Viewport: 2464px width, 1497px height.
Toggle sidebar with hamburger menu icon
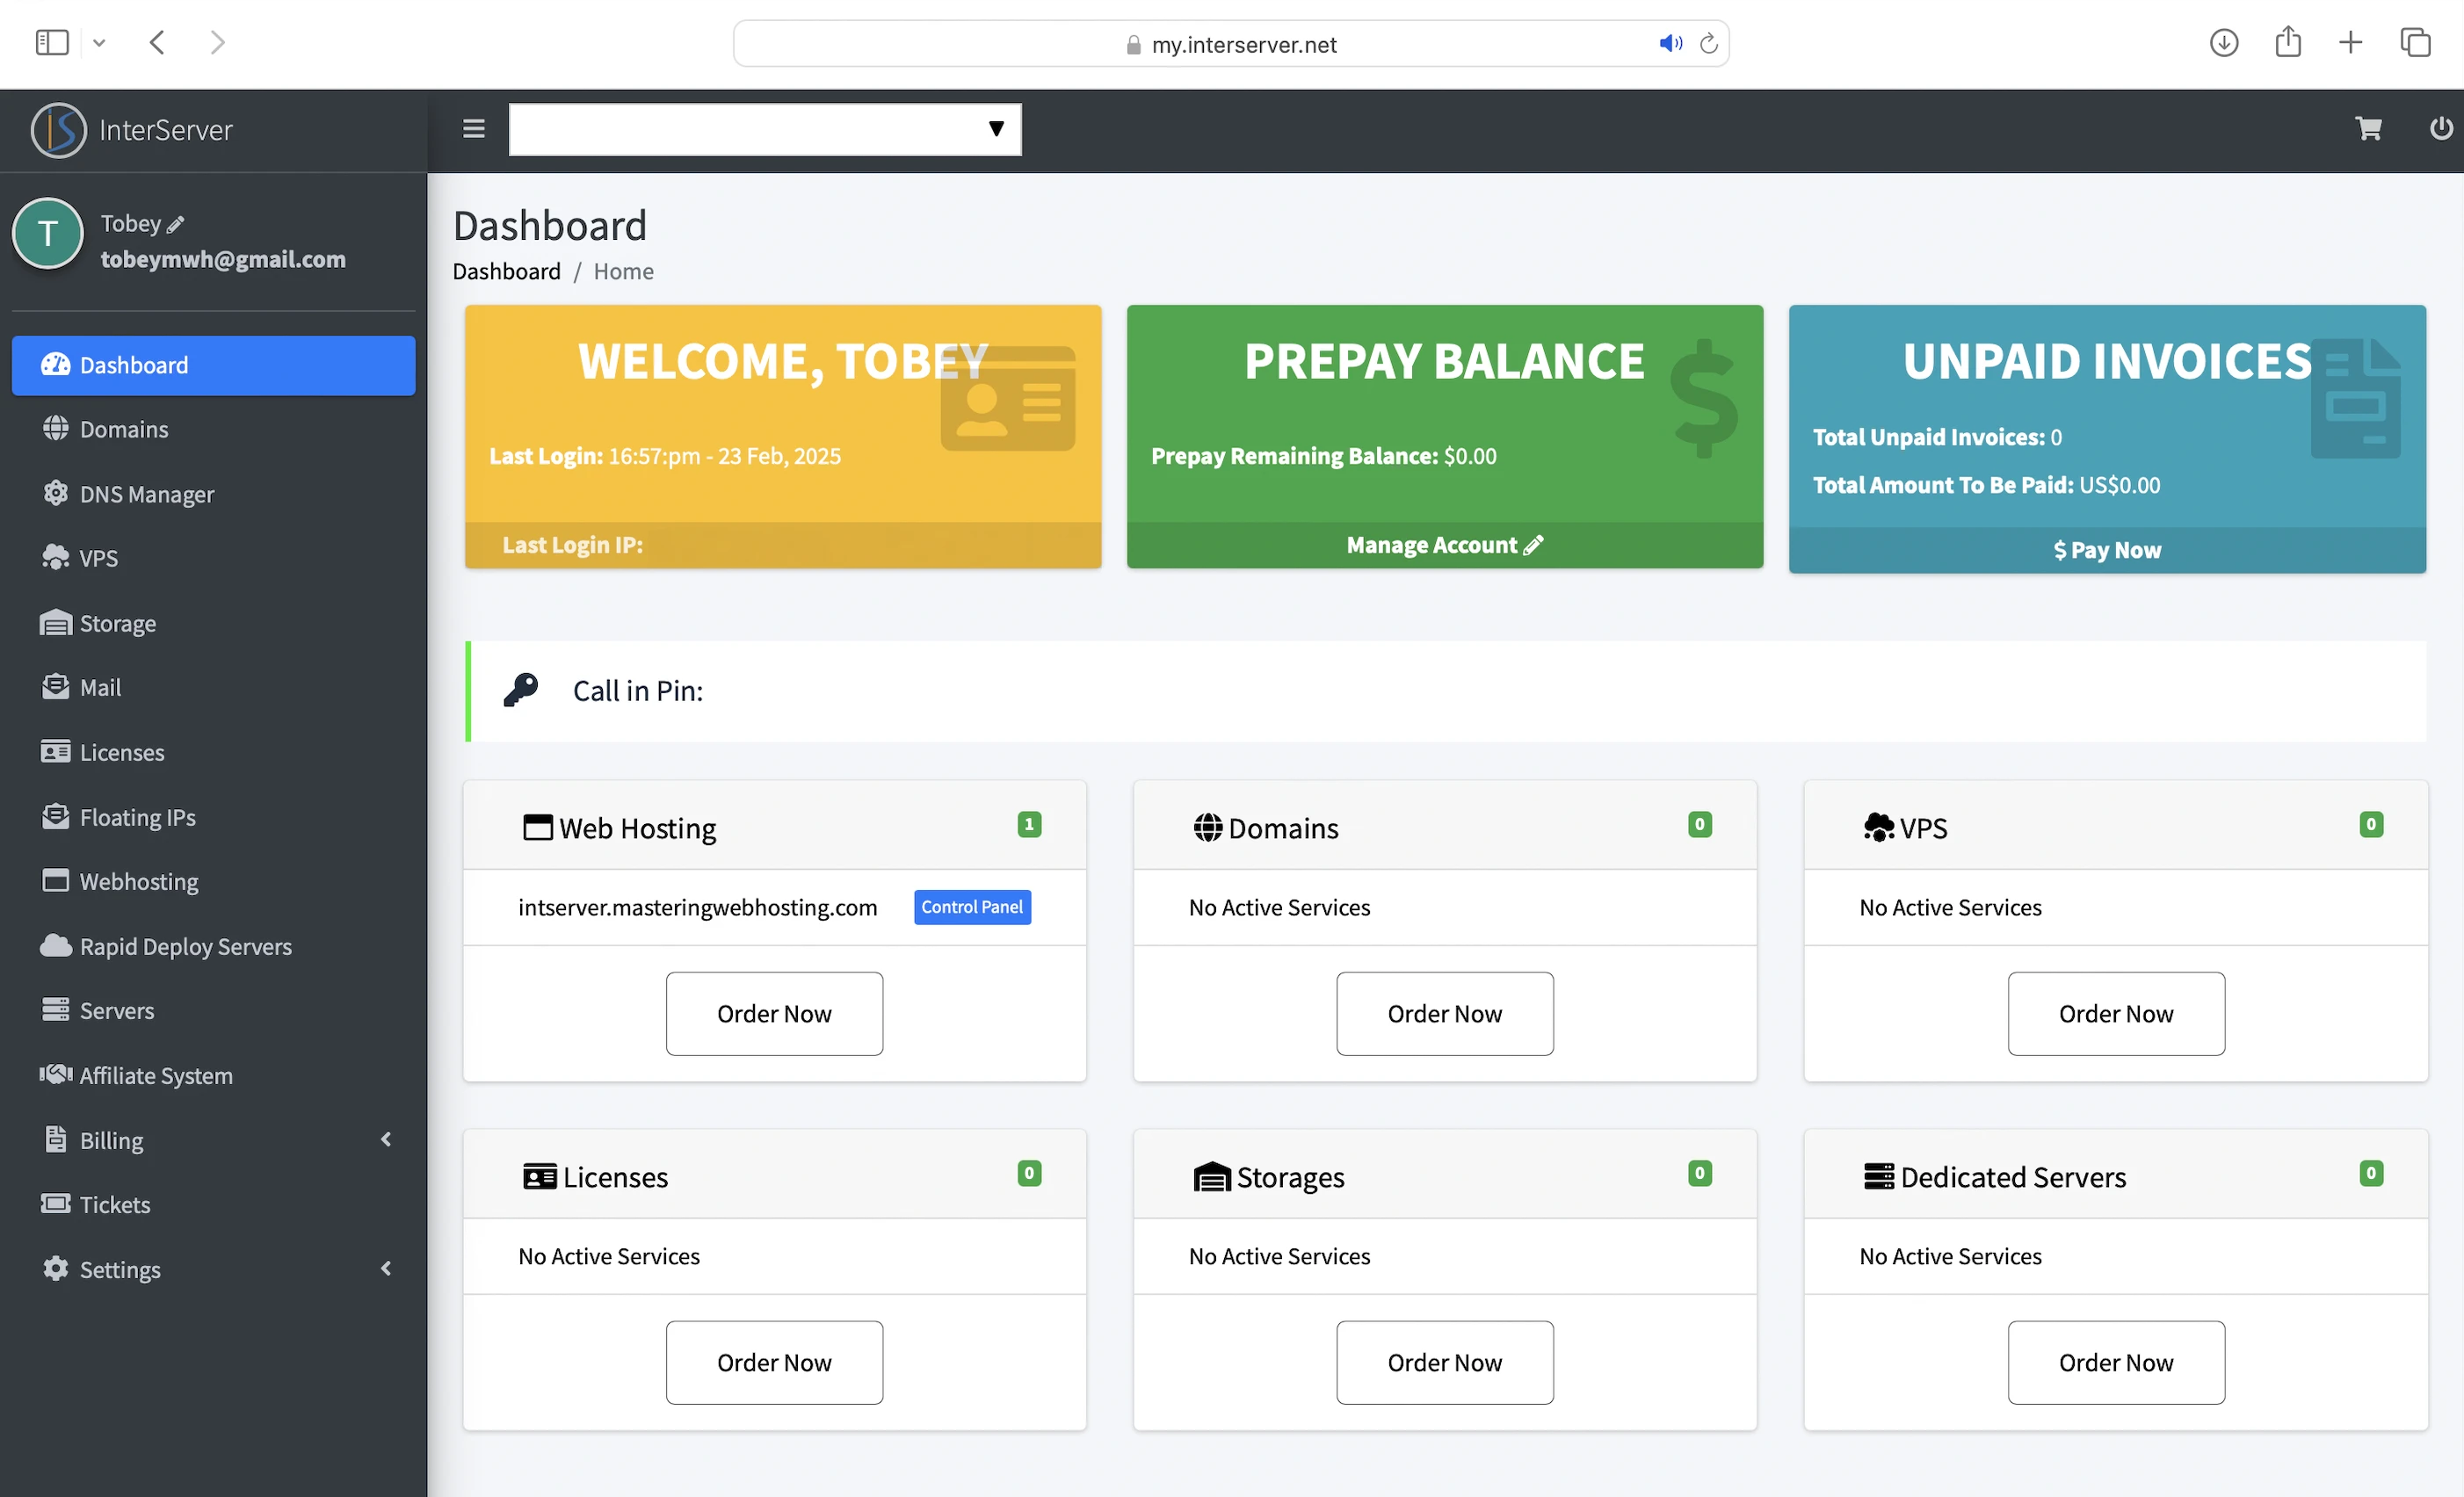click(x=474, y=128)
